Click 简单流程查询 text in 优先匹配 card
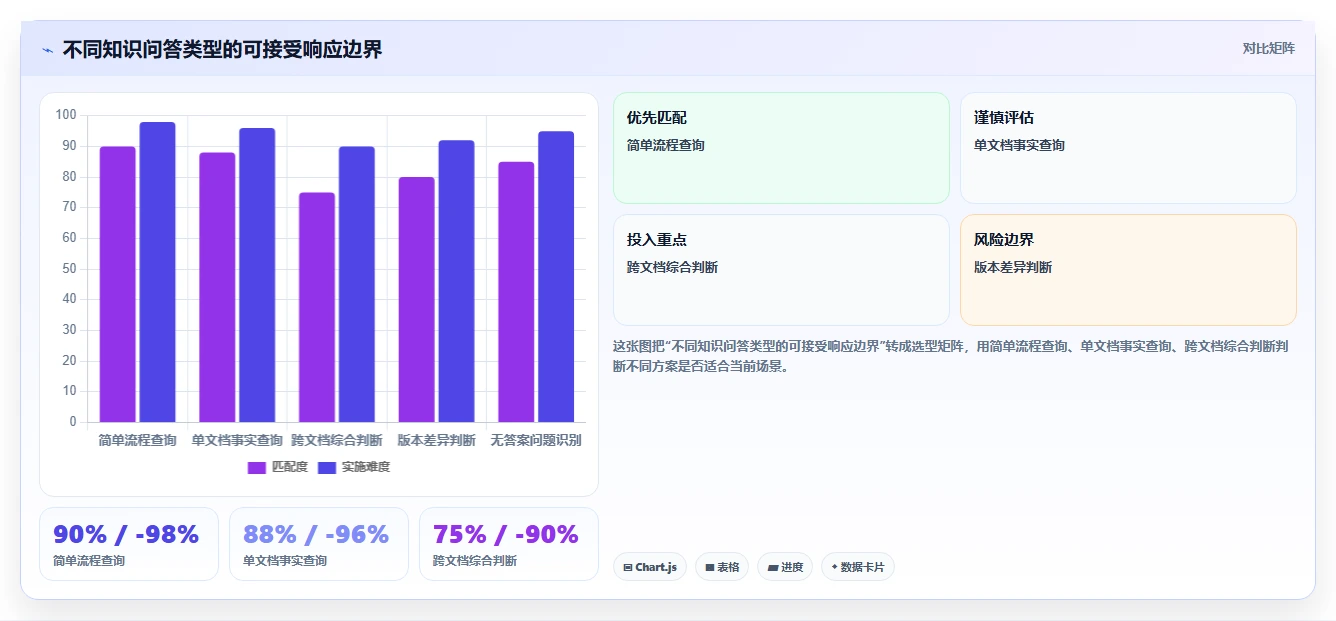Viewport: 1336px width, 621px height. pos(666,145)
